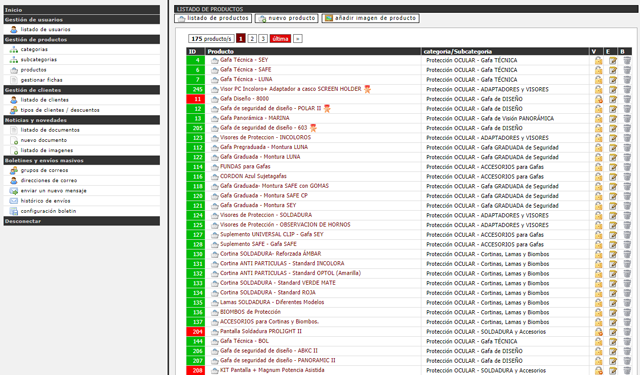Open categorías under Gestión de productos
Image resolution: width=640 pixels, height=375 pixels.
pyautogui.click(x=34, y=49)
